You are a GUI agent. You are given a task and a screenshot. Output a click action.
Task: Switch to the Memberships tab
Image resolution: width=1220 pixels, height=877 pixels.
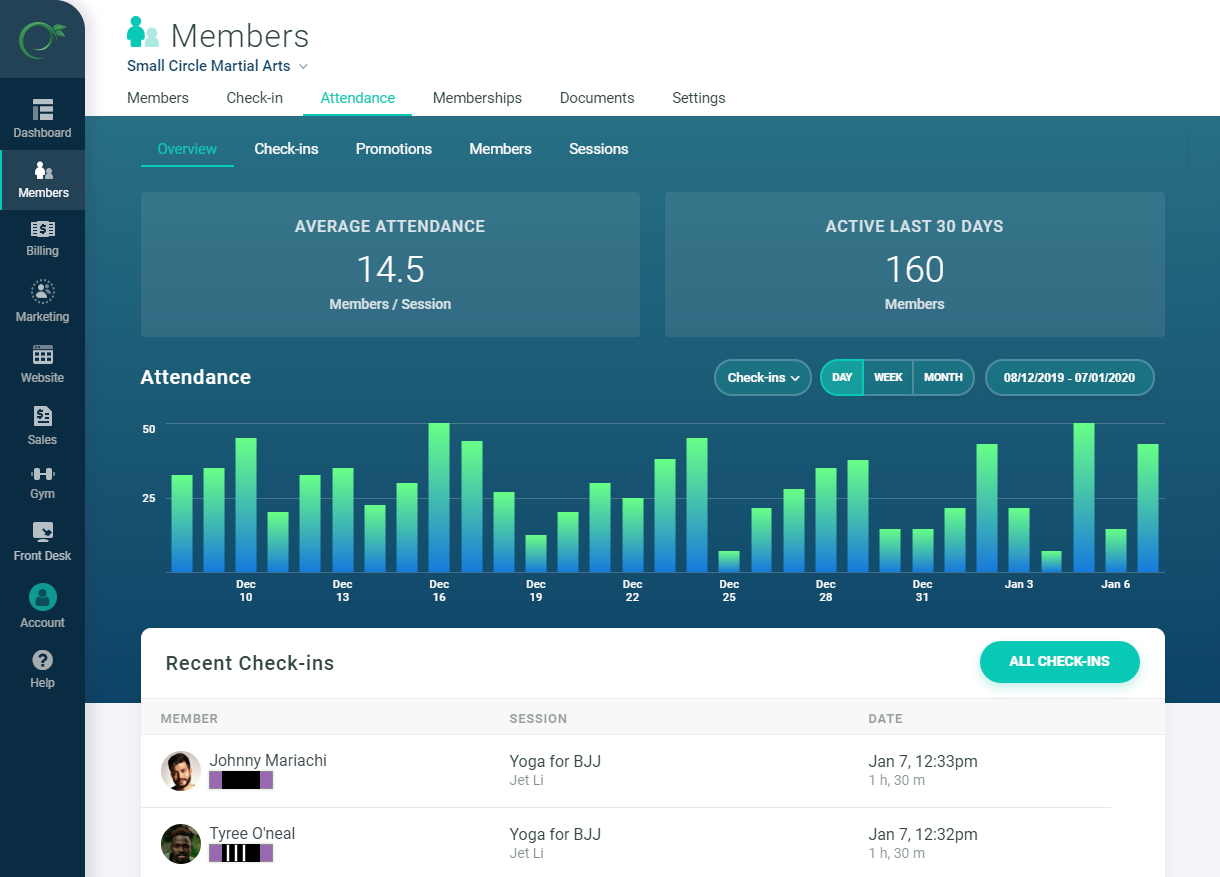[x=477, y=98]
